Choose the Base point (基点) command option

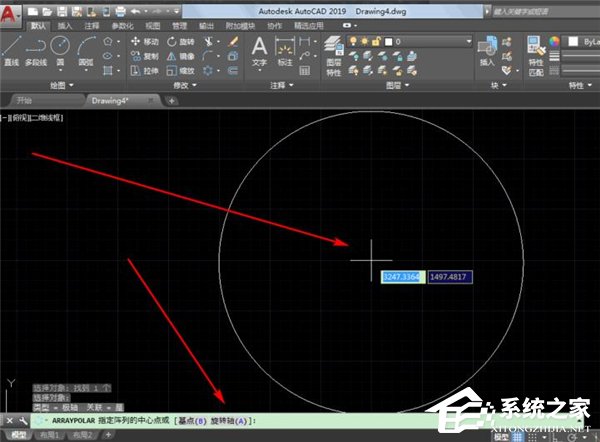(x=194, y=421)
